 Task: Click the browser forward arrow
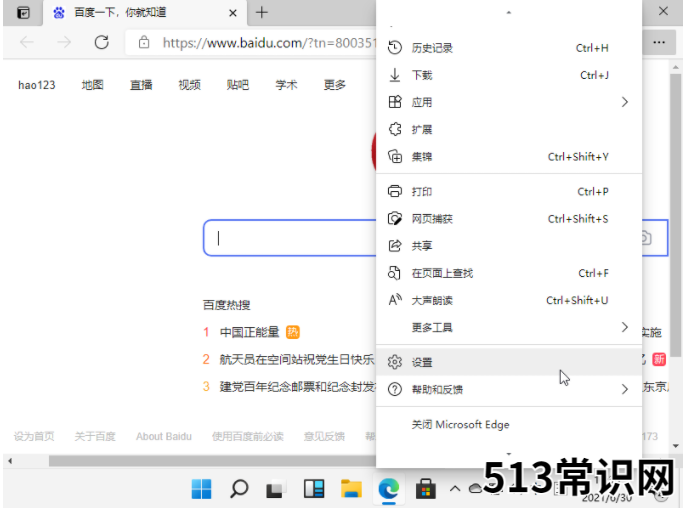(64, 42)
